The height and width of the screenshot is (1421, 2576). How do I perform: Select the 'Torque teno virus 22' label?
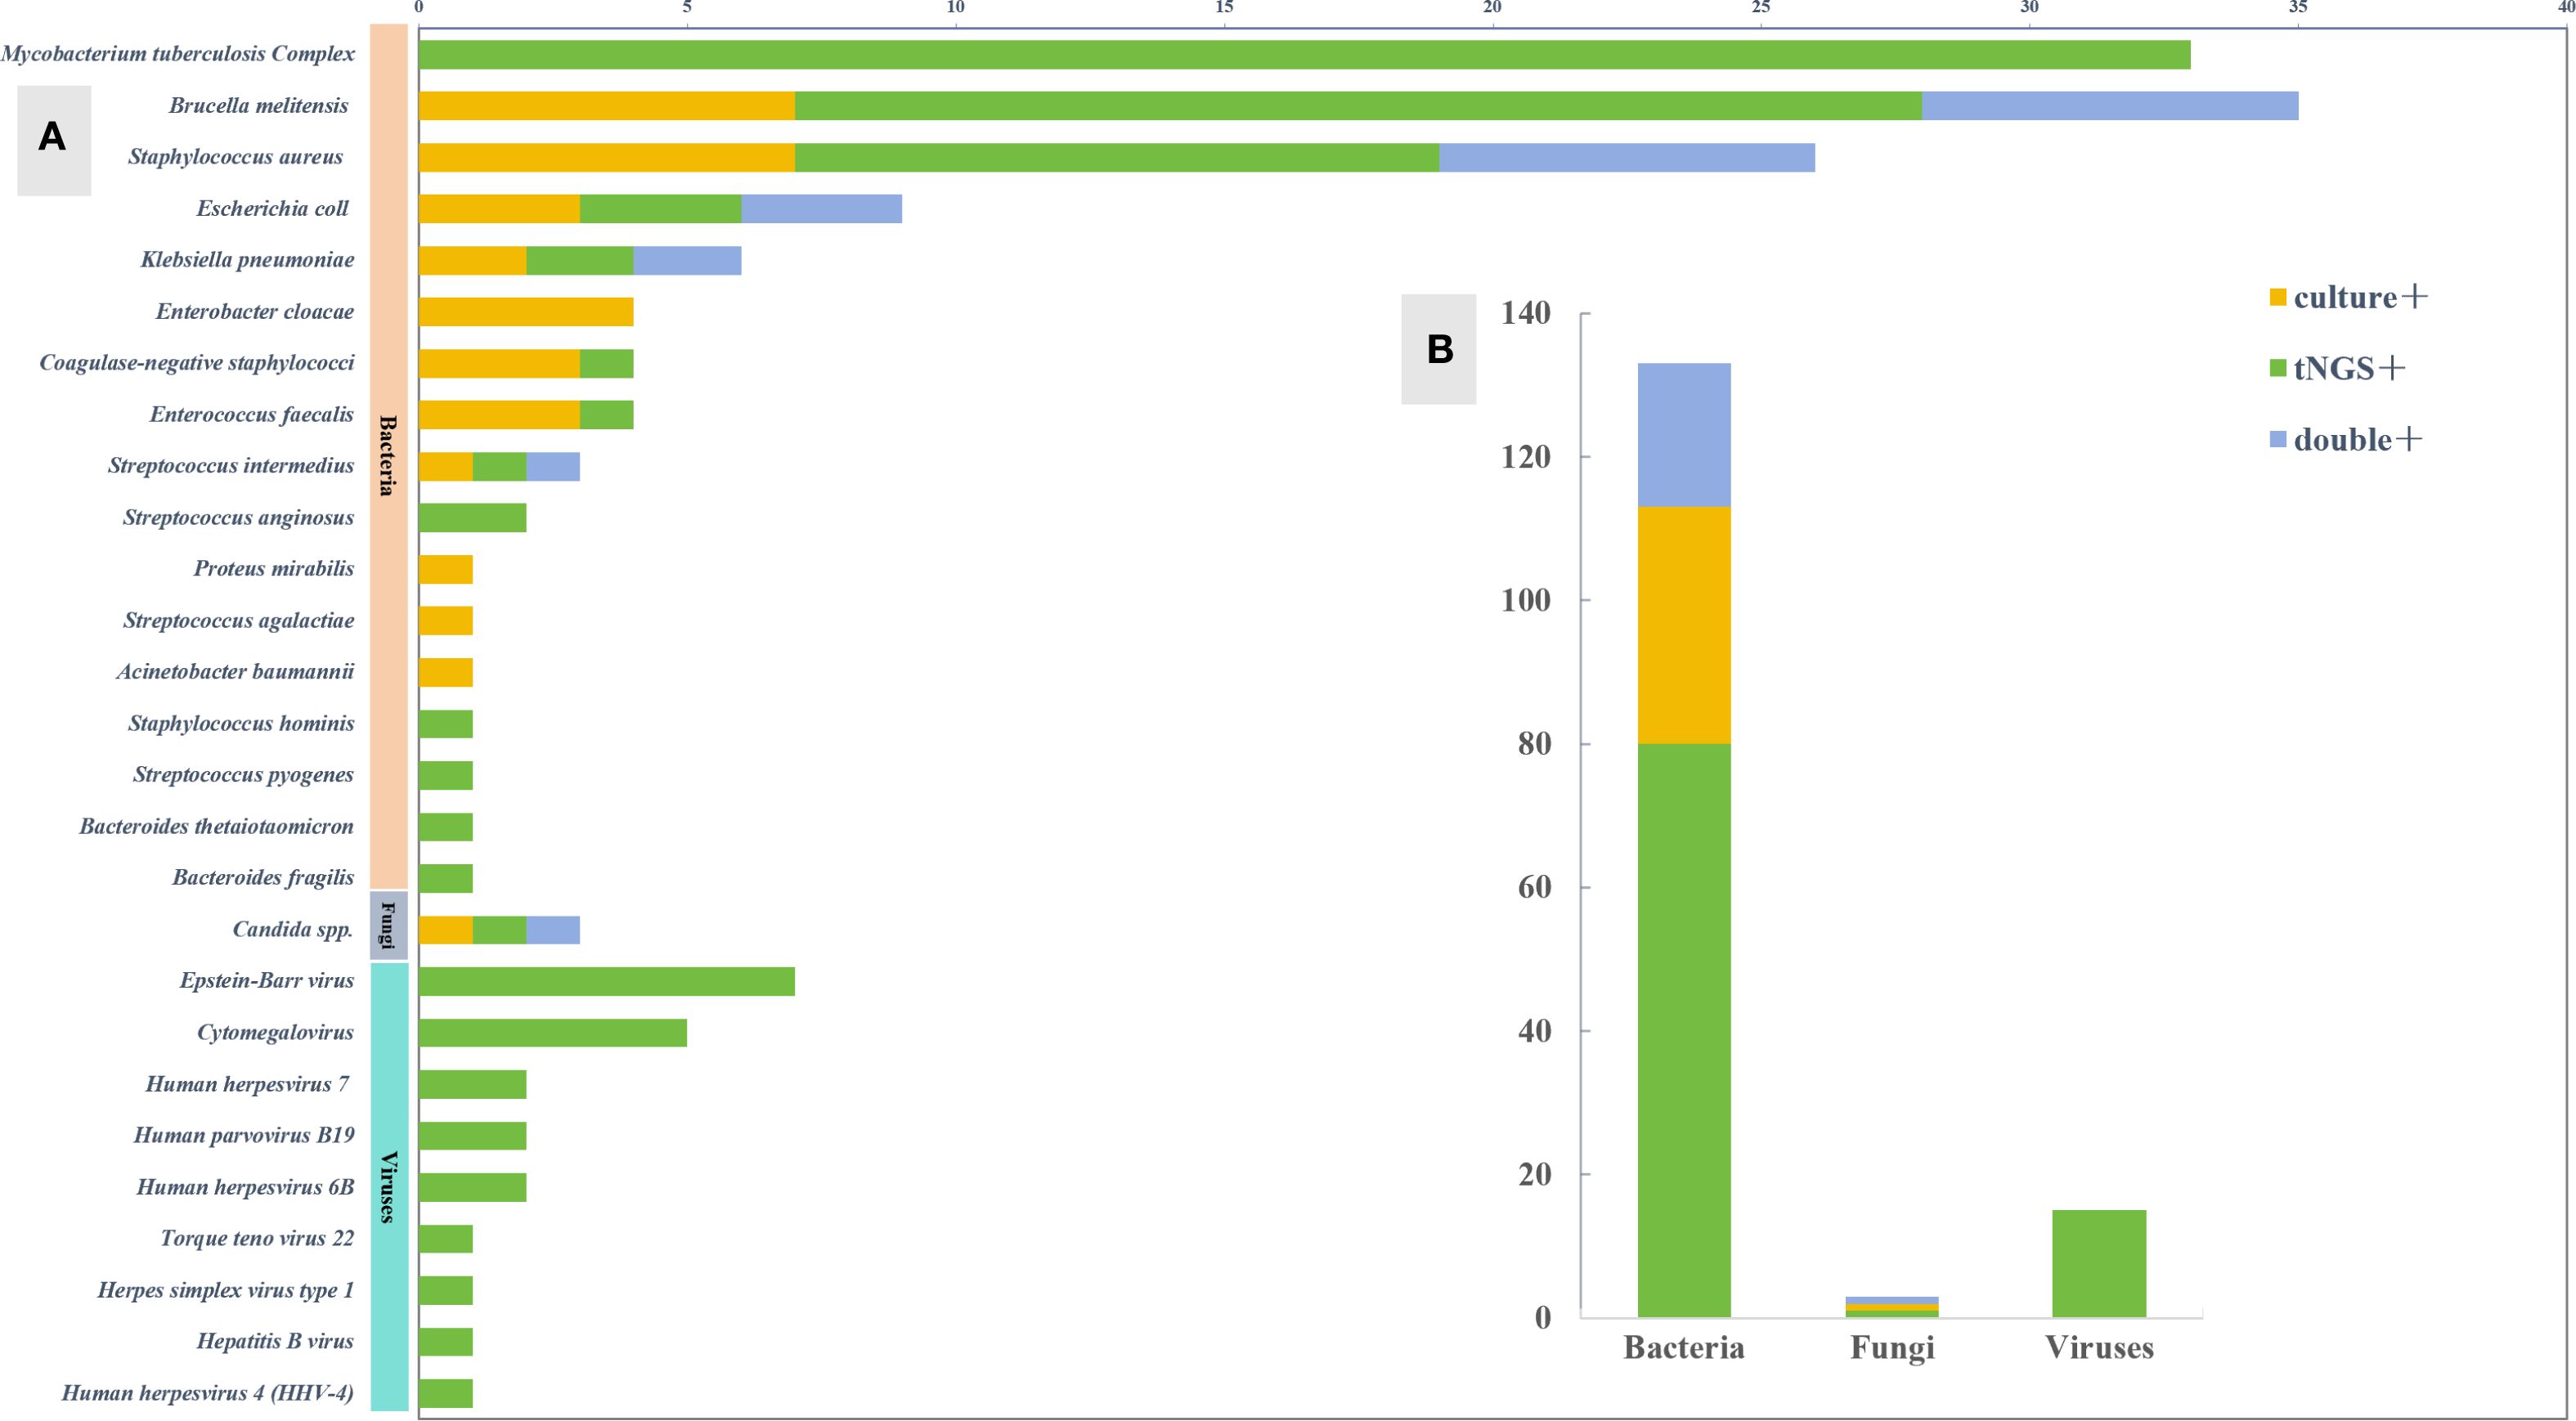point(257,1239)
